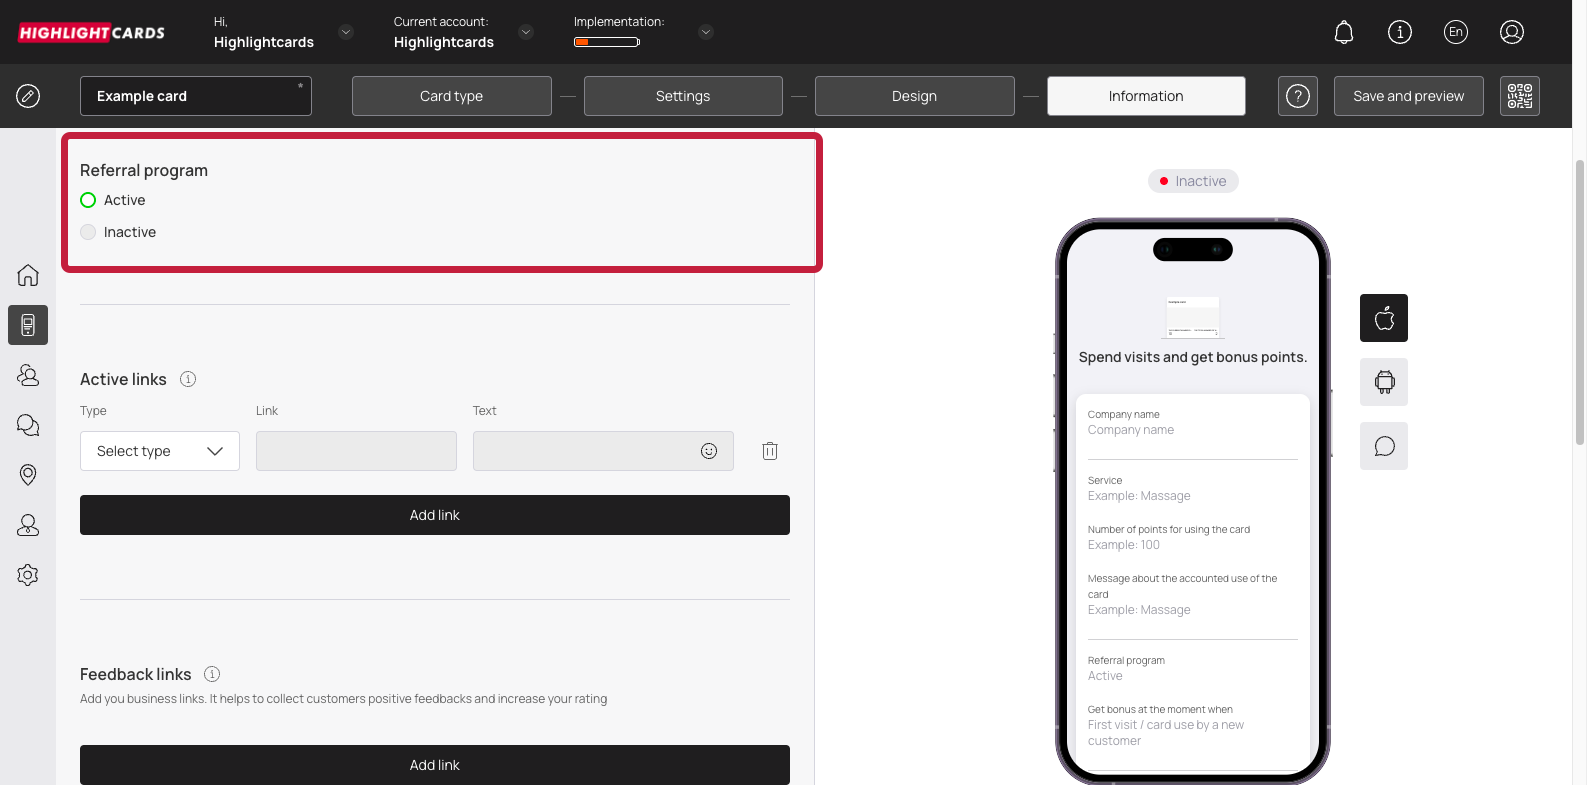Image resolution: width=1587 pixels, height=785 pixels.
Task: Go to Home in the sidebar
Action: pyautogui.click(x=28, y=275)
